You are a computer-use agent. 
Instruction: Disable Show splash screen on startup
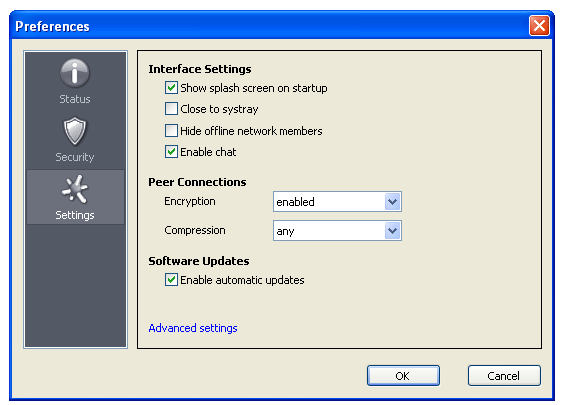point(171,88)
